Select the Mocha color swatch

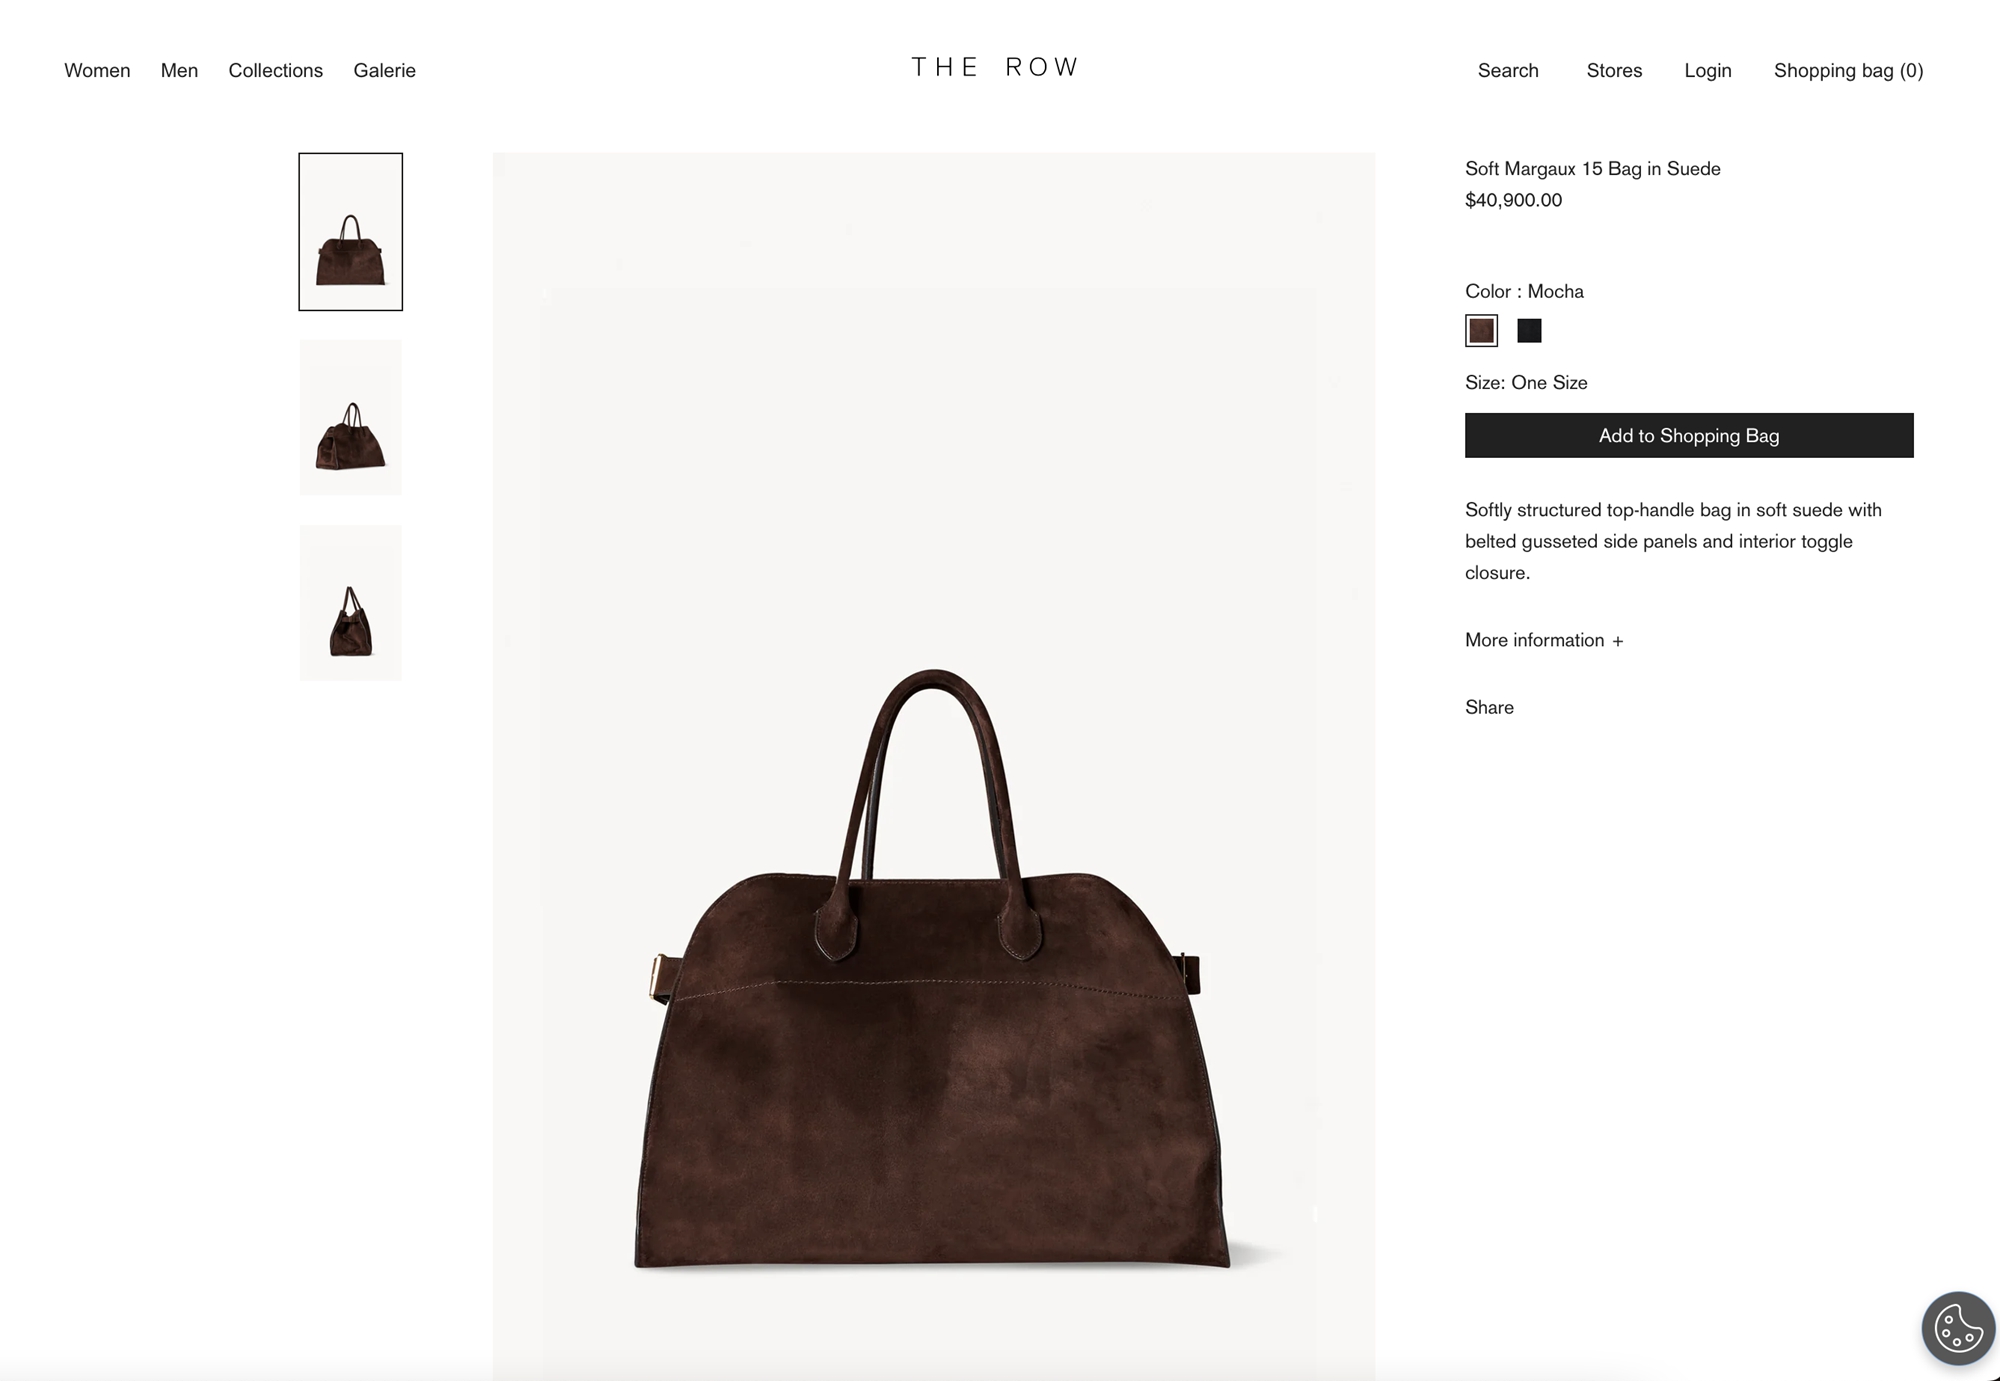(x=1481, y=331)
